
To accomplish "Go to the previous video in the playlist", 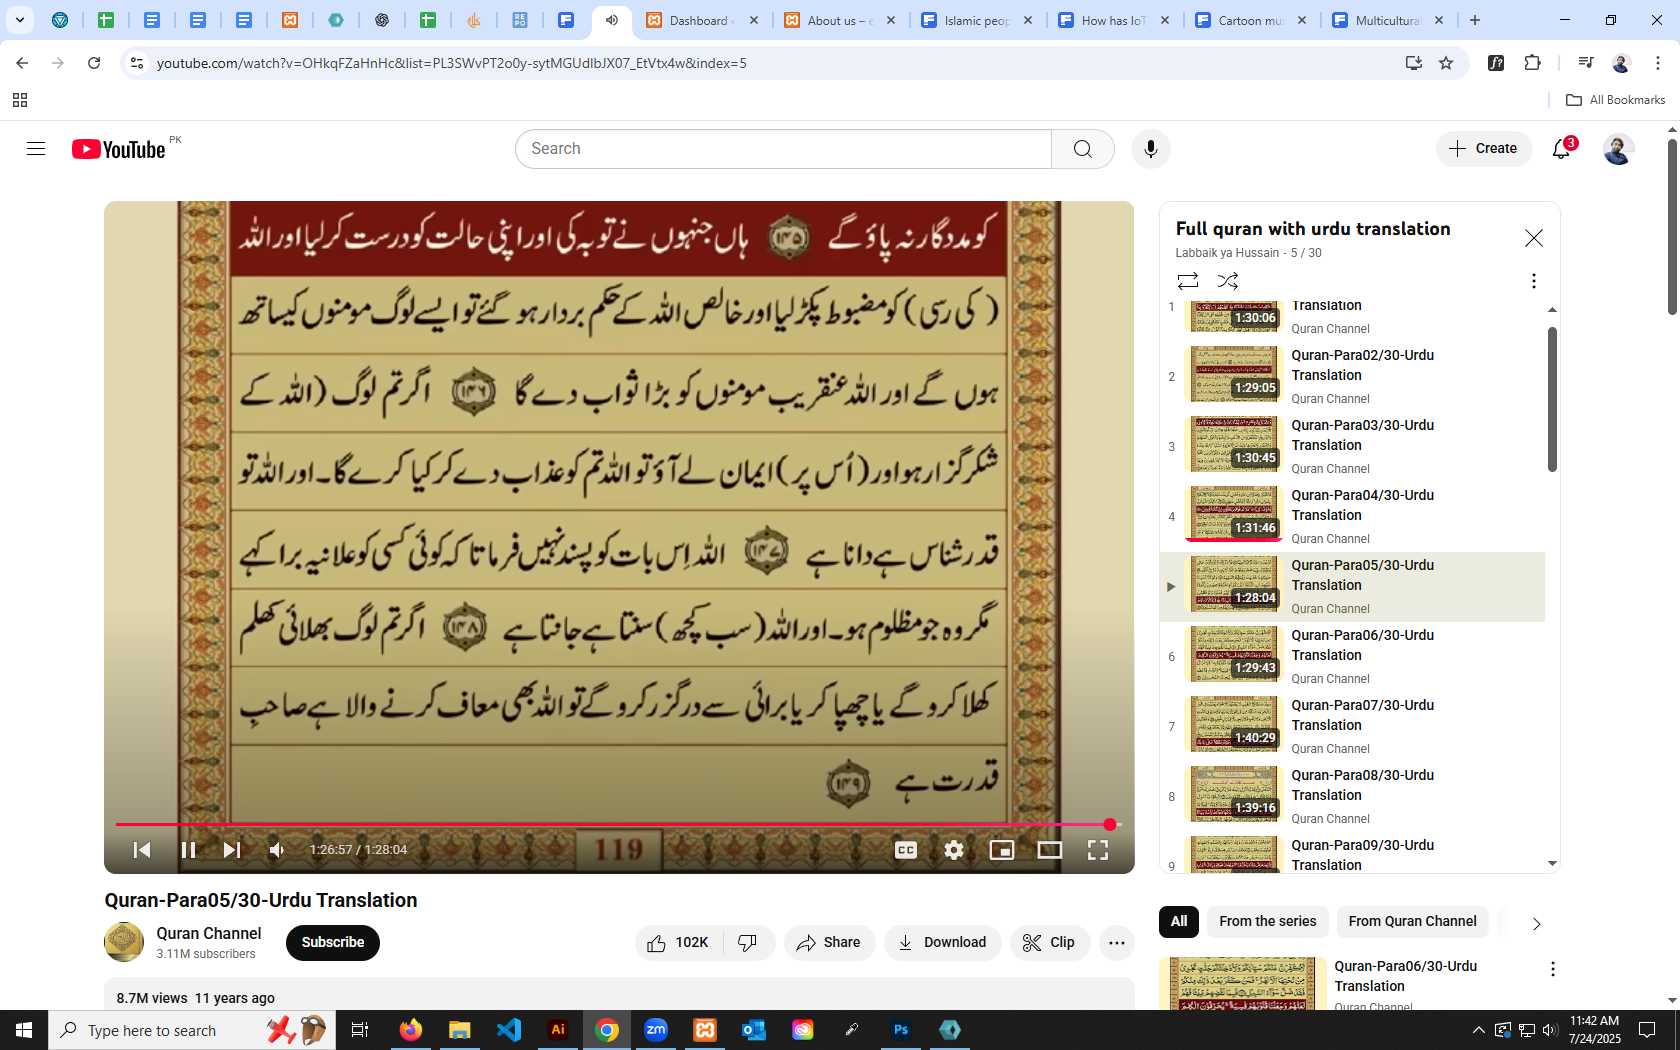I will pyautogui.click(x=142, y=850).
